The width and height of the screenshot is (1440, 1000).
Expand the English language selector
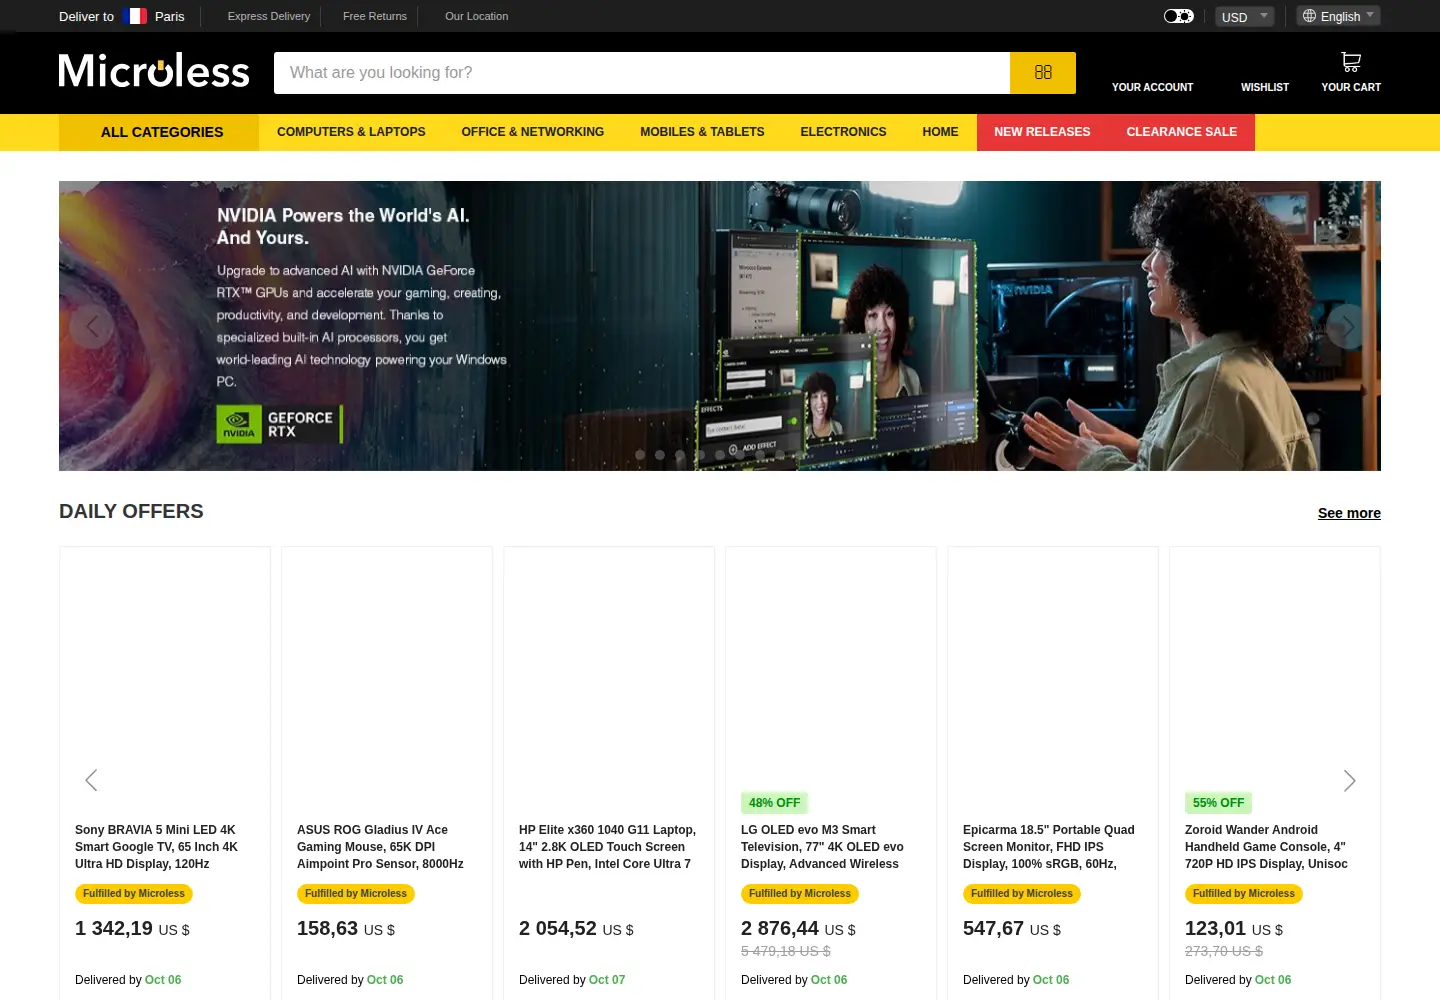click(1339, 16)
